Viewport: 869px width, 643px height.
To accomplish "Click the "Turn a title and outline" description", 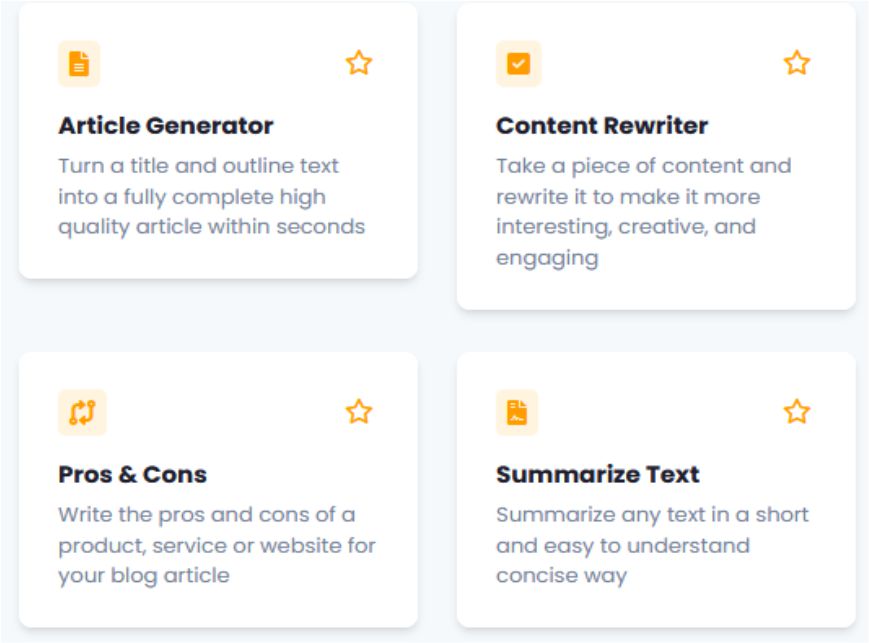I will pyautogui.click(x=210, y=196).
